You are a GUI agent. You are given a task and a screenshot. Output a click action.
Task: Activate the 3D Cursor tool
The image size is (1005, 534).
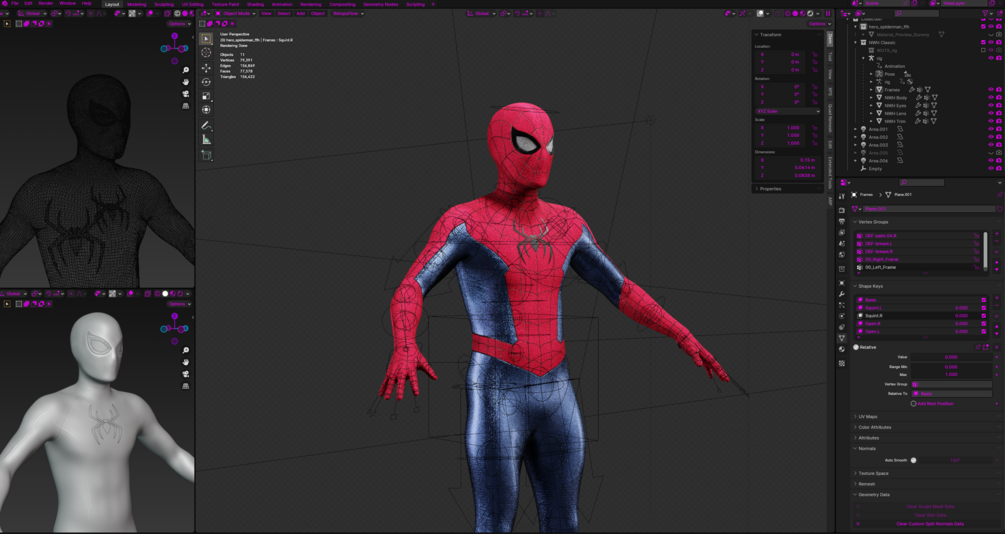pyautogui.click(x=206, y=53)
